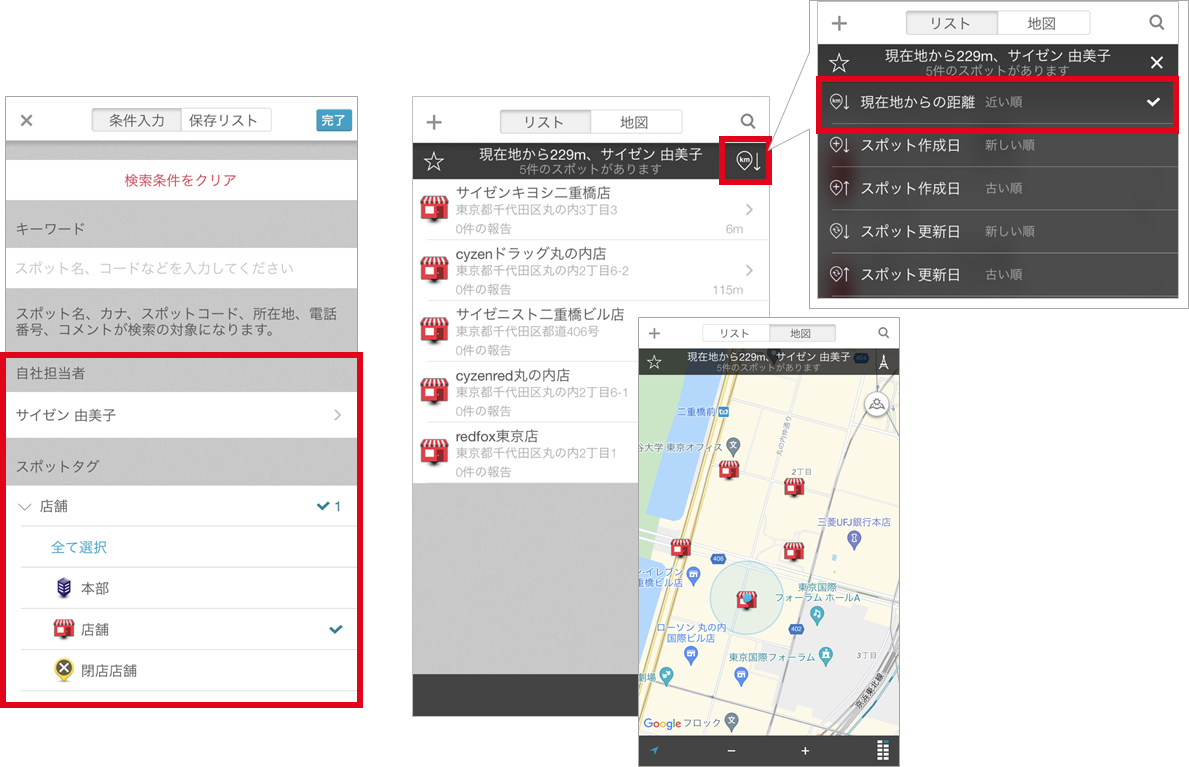Tap the current location arrow on map toolbar

pyautogui.click(x=654, y=750)
